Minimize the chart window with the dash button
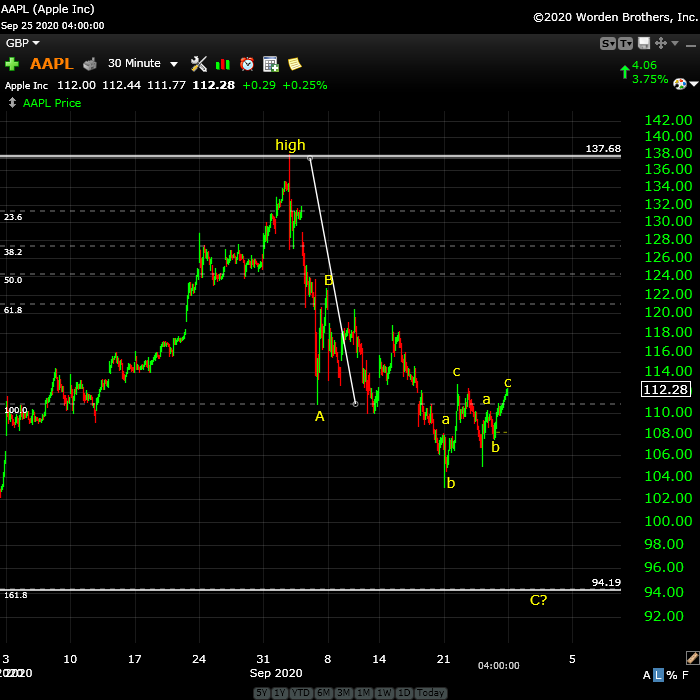The height and width of the screenshot is (700, 700). pyautogui.click(x=691, y=45)
